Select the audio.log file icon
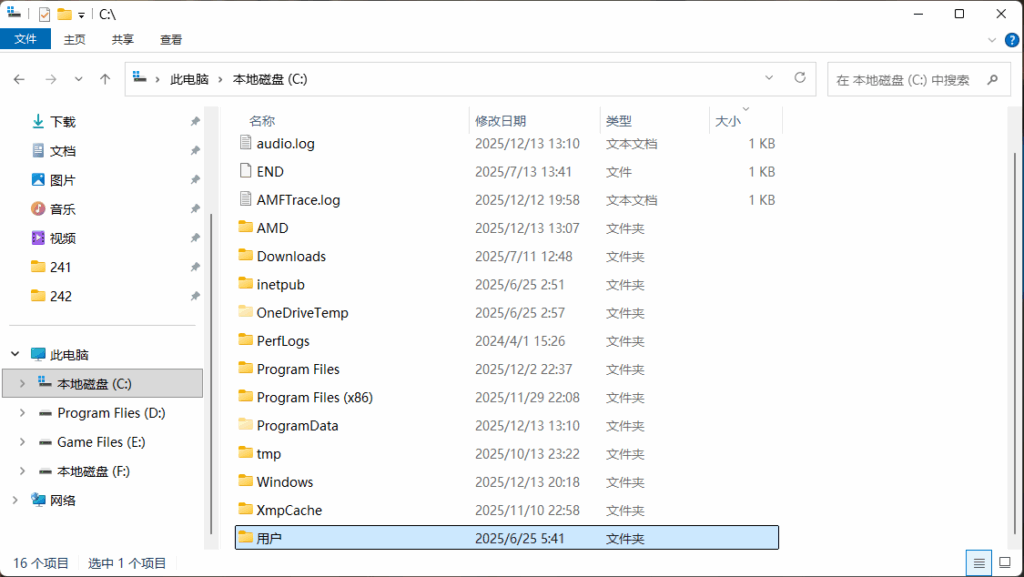This screenshot has height=577, width=1024. [246, 143]
